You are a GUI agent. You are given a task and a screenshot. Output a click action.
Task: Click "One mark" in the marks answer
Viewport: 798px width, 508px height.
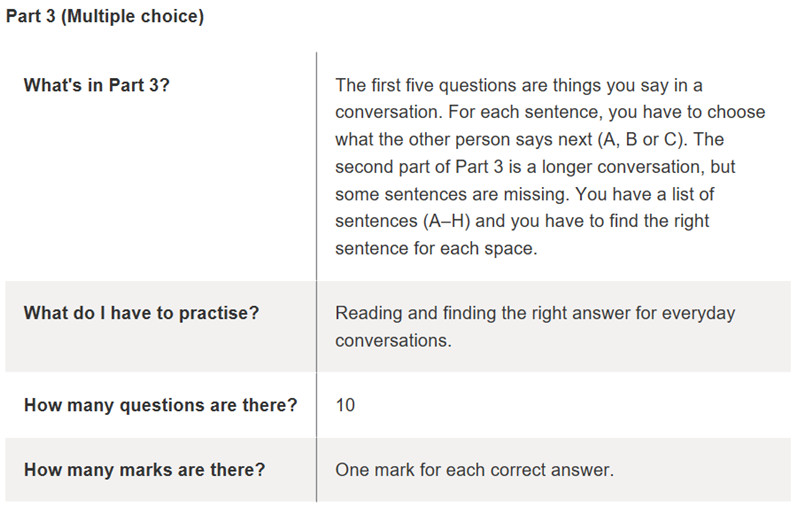372,469
